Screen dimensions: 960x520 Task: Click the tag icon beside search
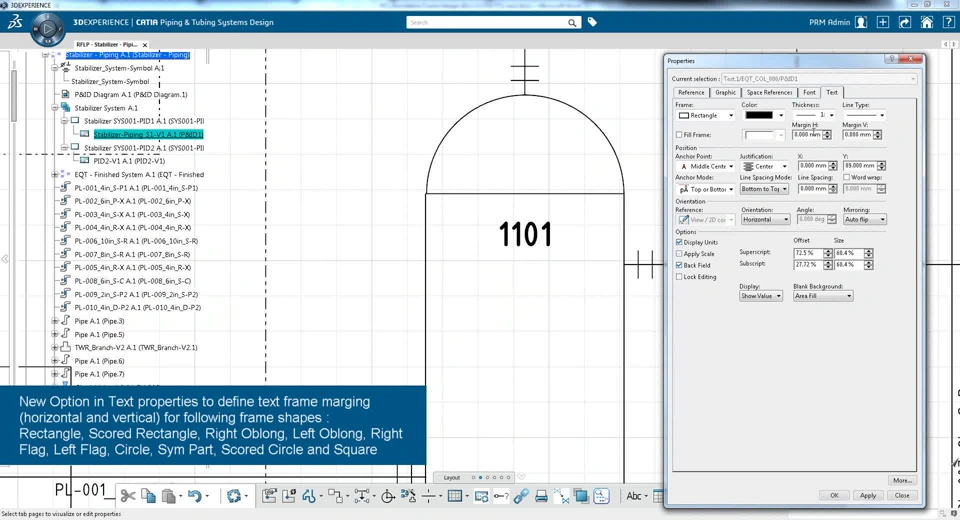pyautogui.click(x=592, y=22)
